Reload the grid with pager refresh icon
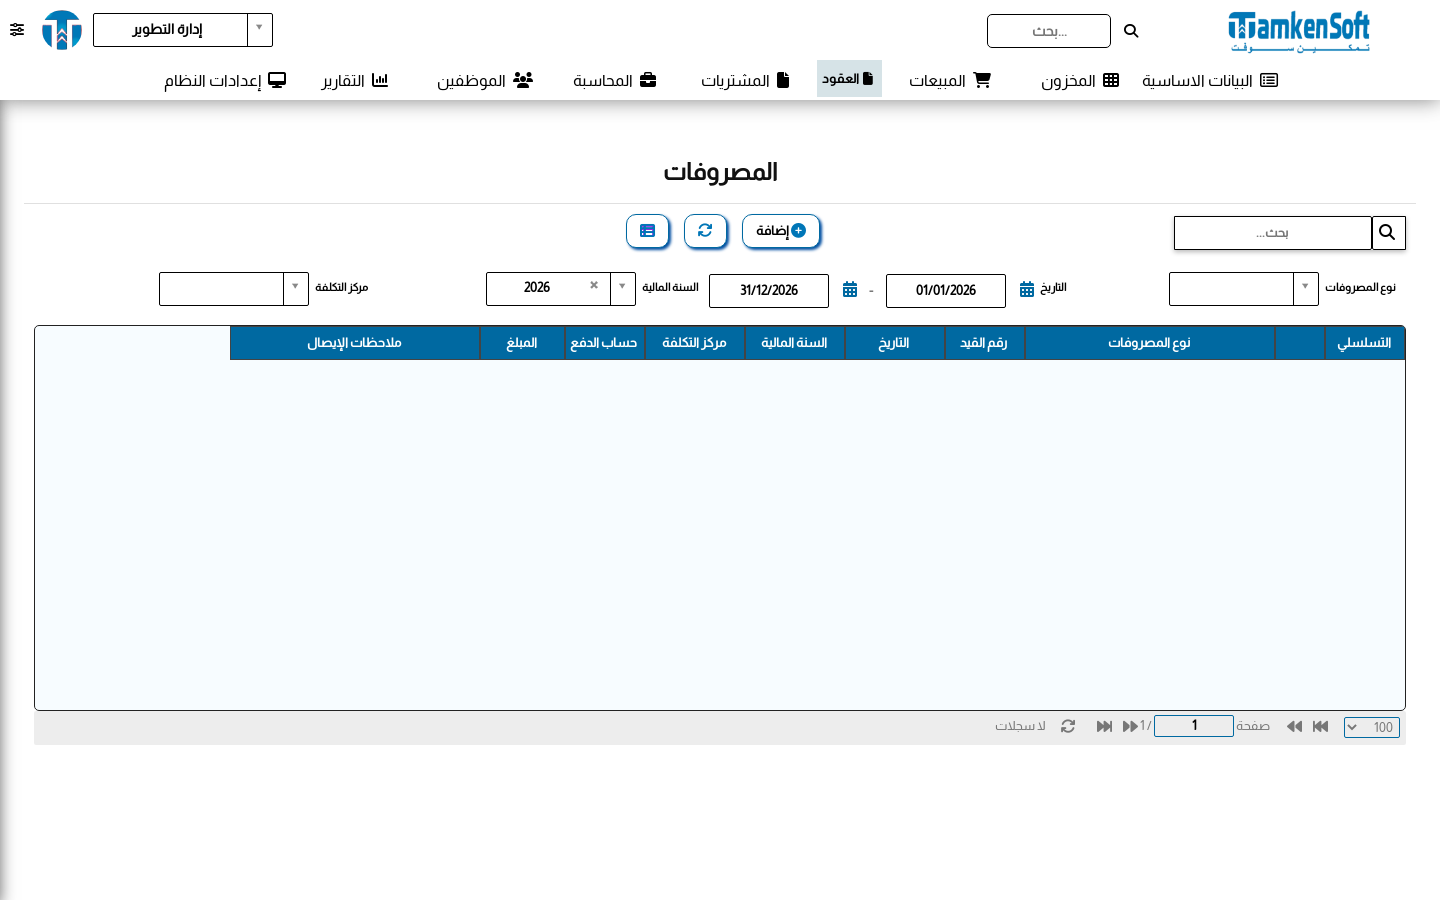Screen dimensions: 1440x900 (x=1068, y=726)
